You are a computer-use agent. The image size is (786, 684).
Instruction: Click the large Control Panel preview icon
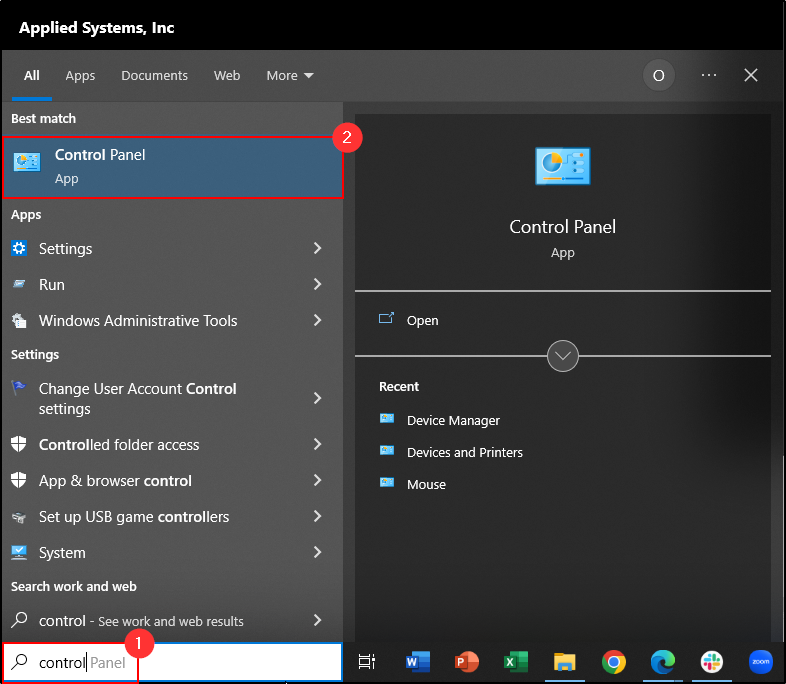tap(562, 166)
